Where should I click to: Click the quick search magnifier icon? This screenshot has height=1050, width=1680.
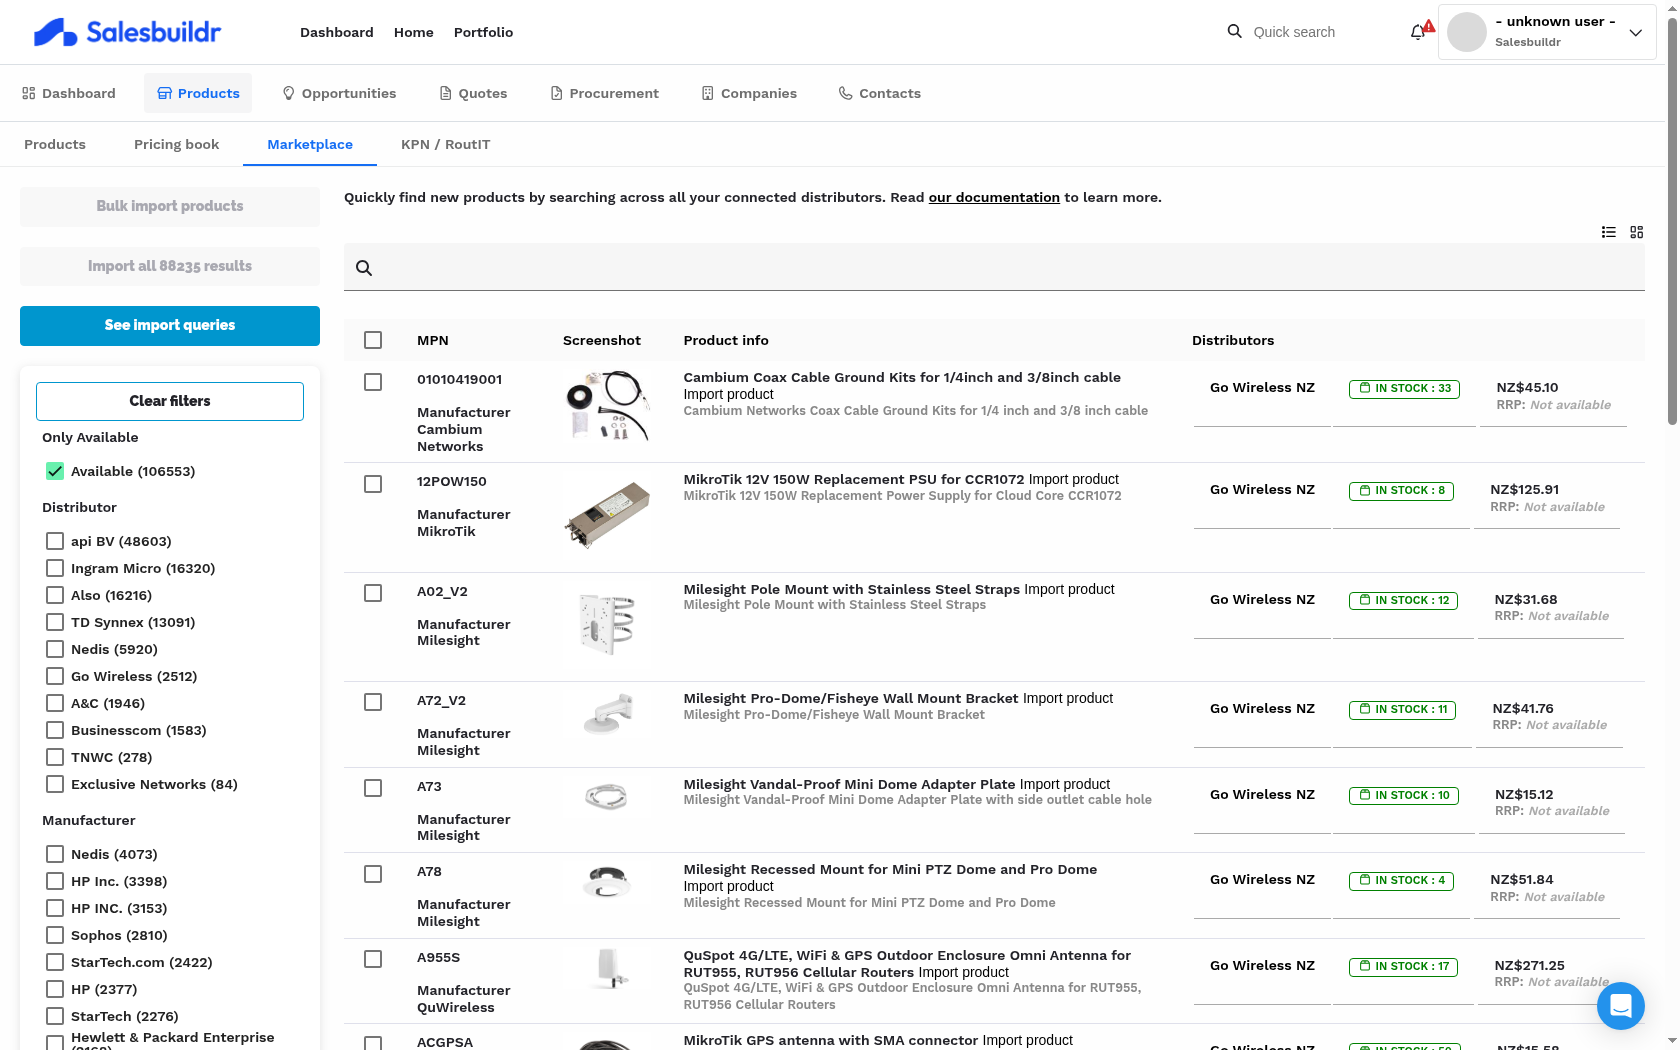1235,32
